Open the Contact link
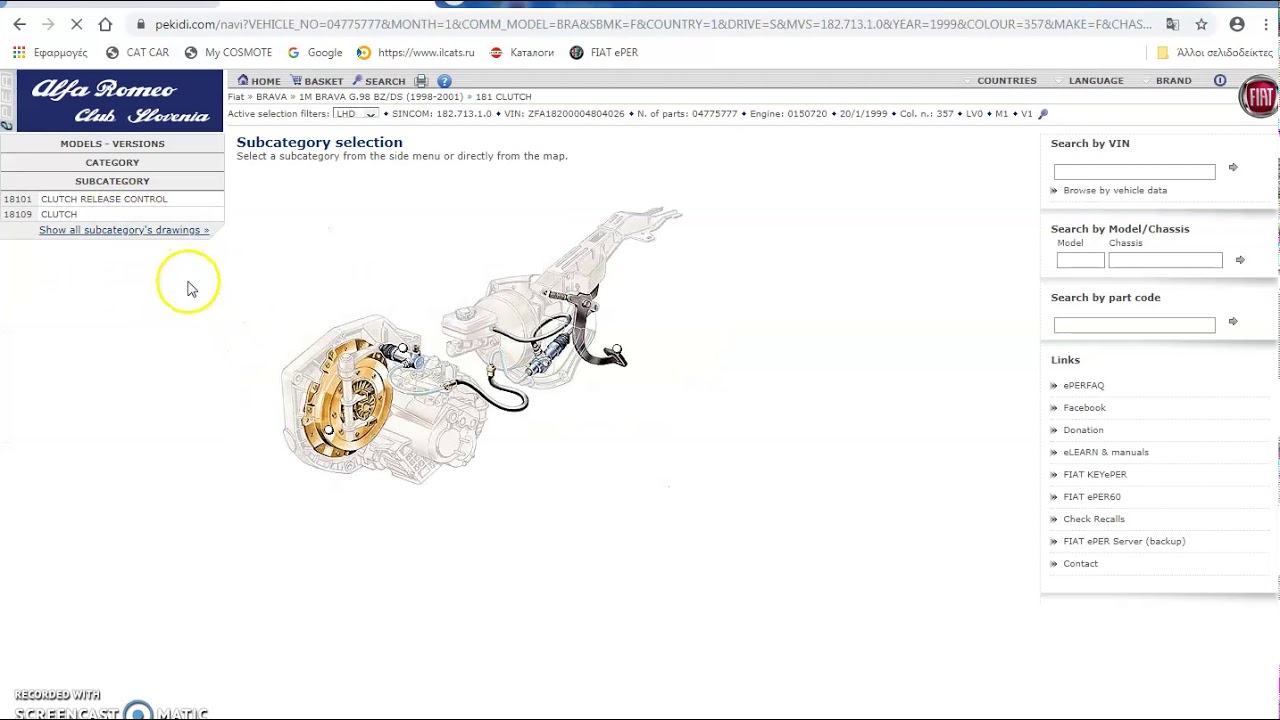Image resolution: width=1280 pixels, height=720 pixels. click(x=1080, y=564)
